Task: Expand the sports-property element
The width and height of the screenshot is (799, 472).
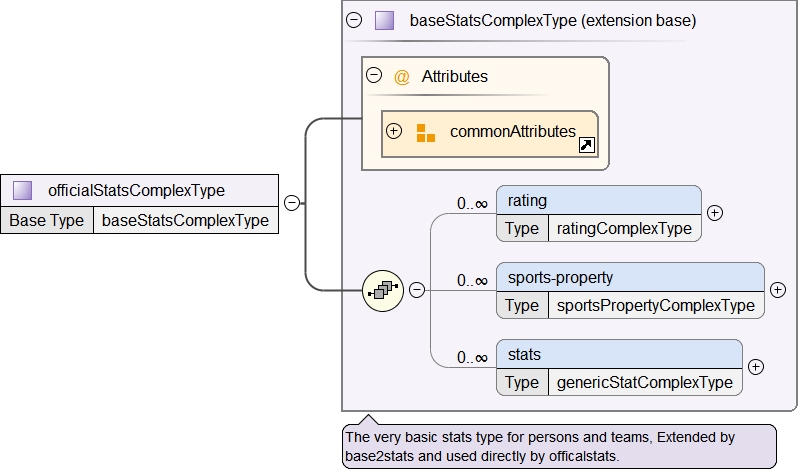Action: [778, 290]
